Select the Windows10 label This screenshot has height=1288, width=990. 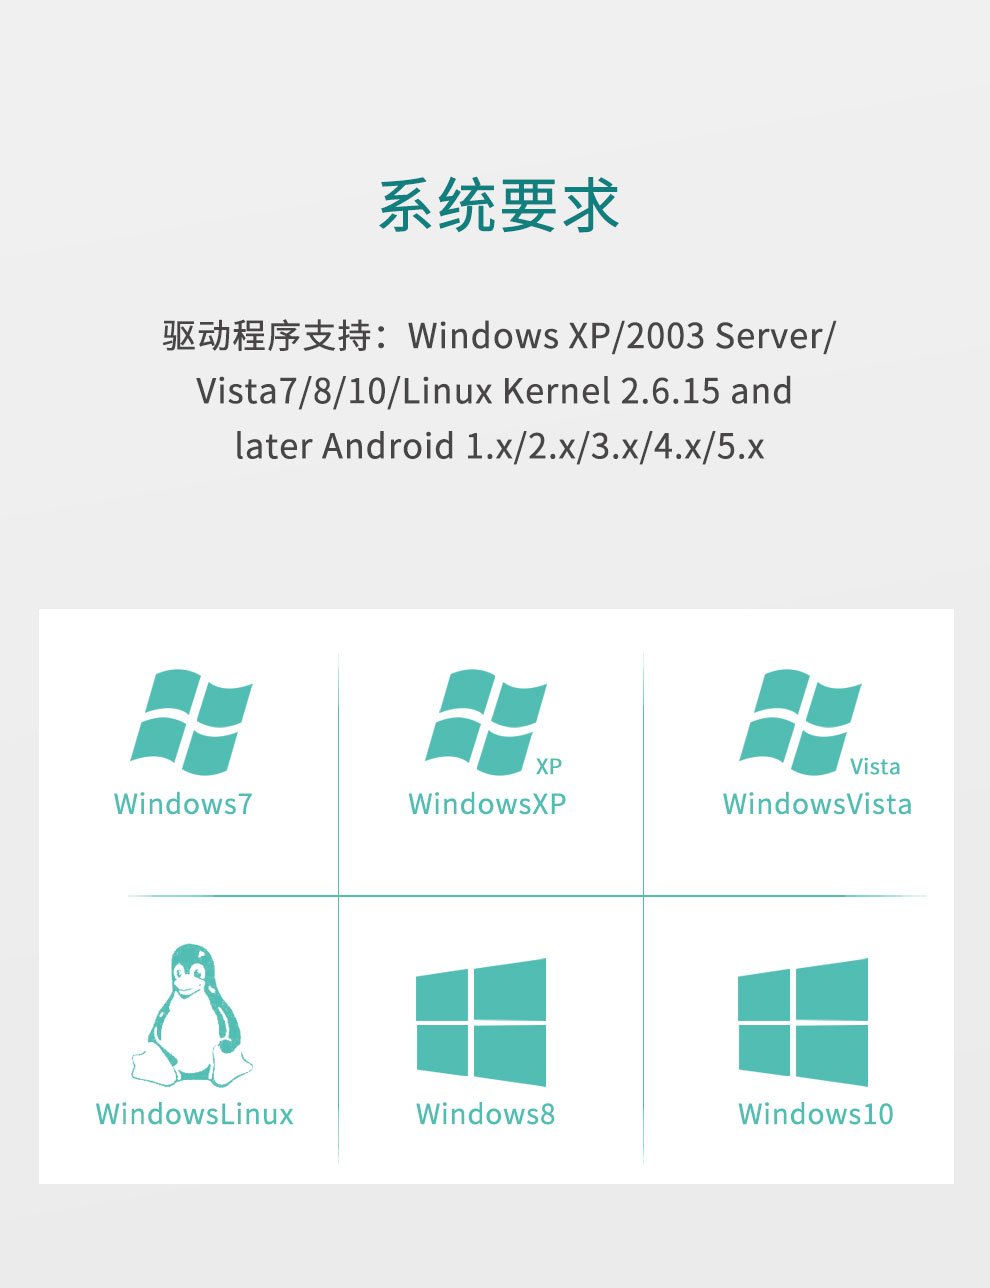coord(816,1114)
